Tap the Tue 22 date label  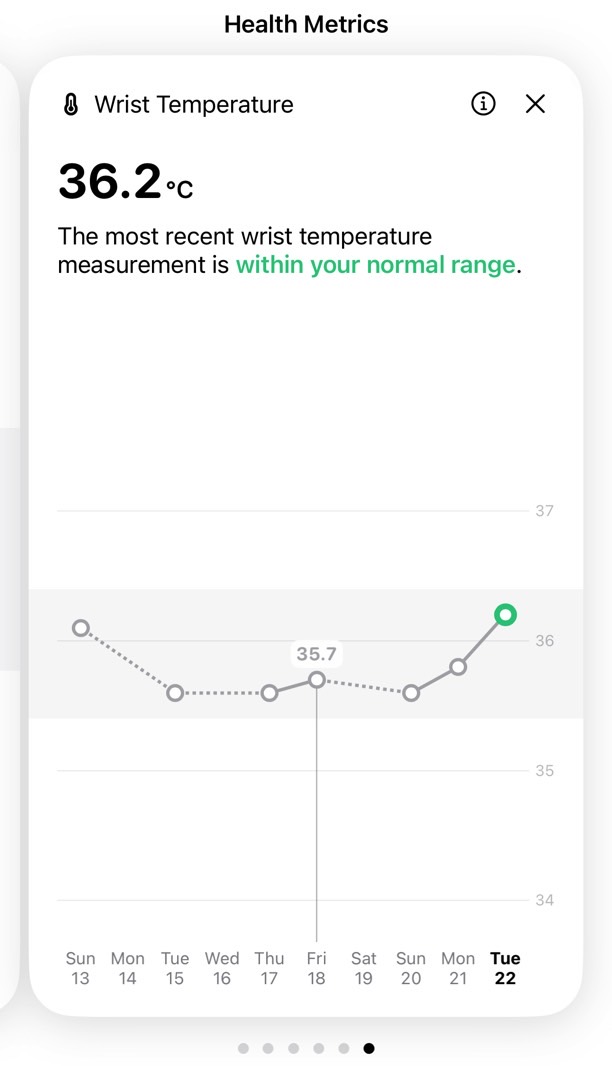pyautogui.click(x=505, y=968)
